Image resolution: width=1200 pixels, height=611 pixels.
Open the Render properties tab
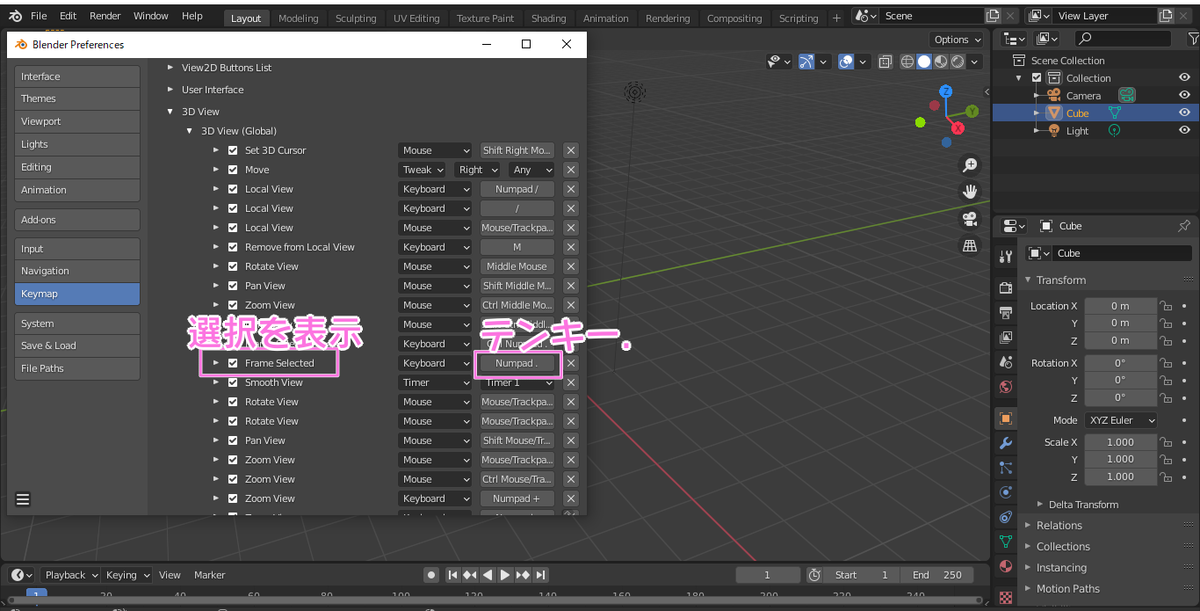coord(1006,288)
